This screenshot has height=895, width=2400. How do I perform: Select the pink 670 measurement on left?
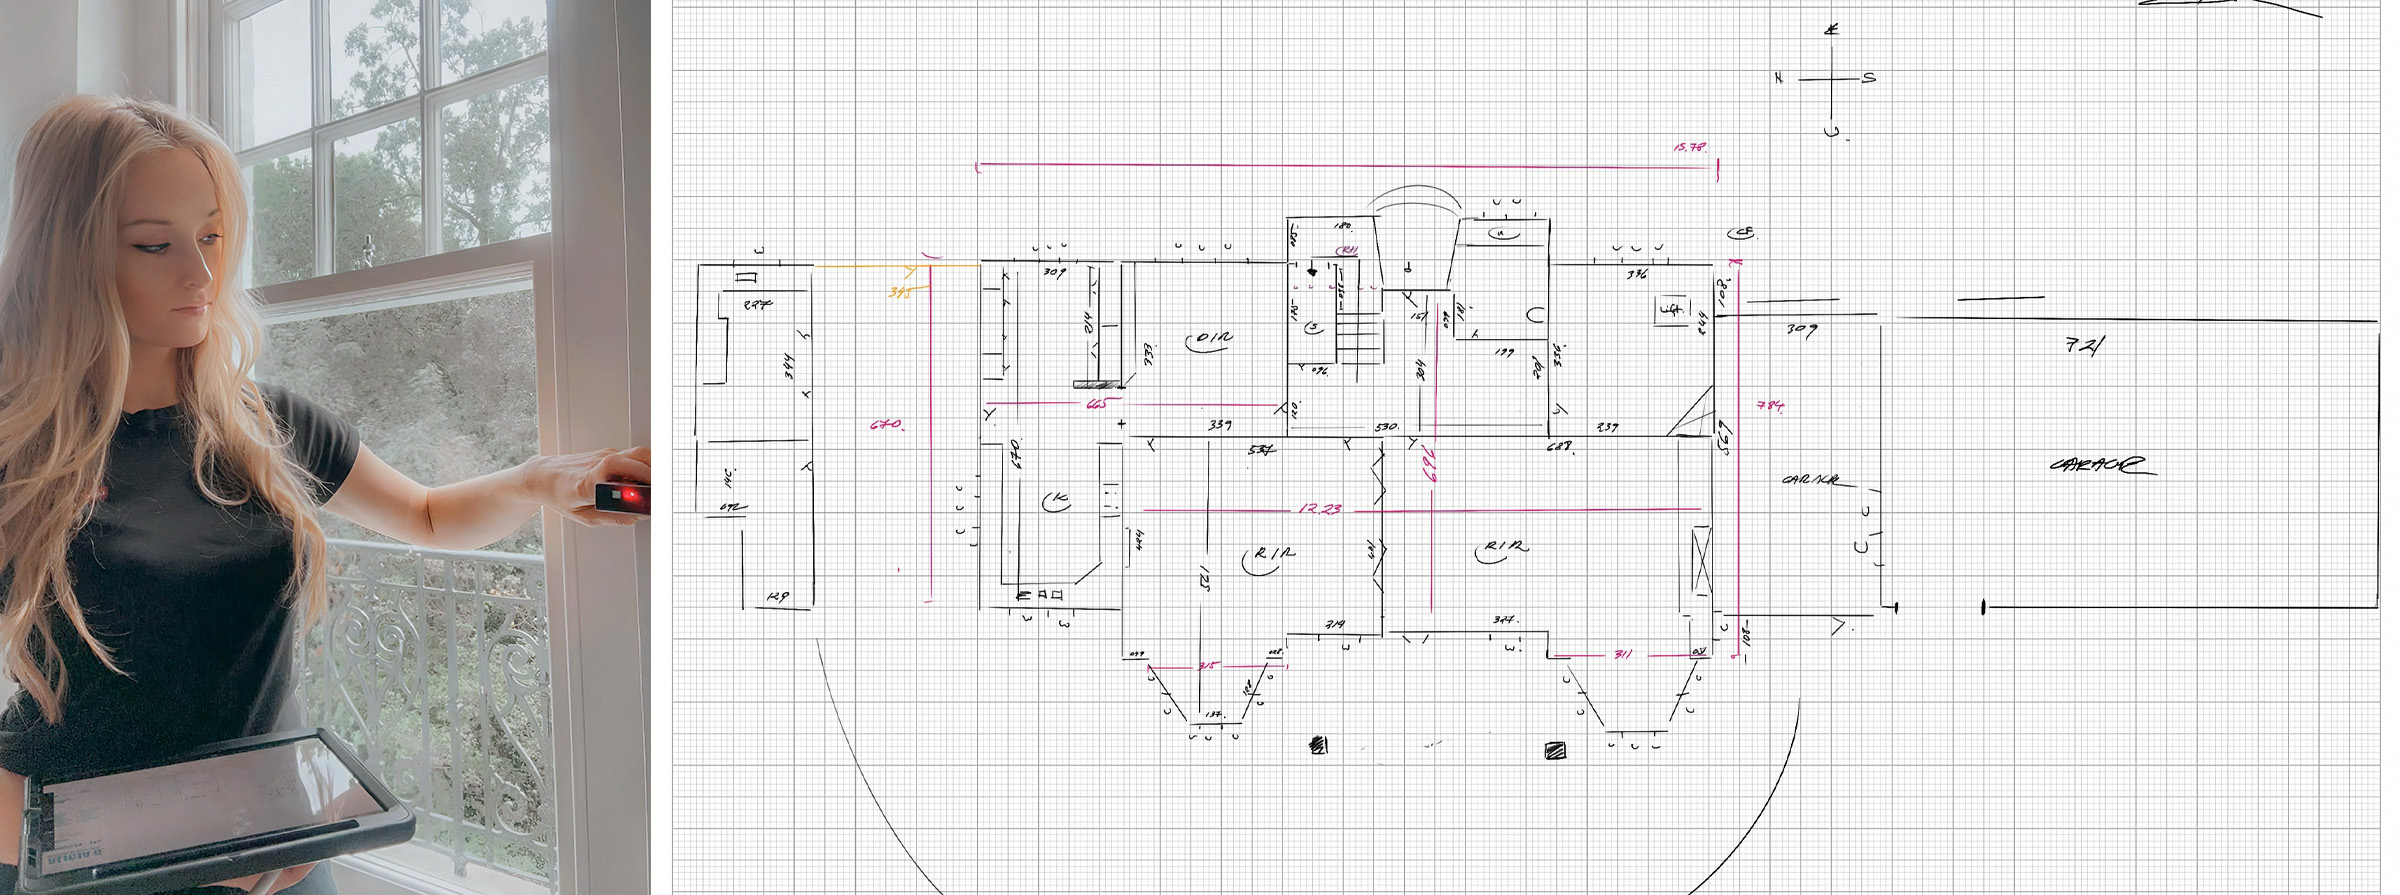(x=886, y=425)
